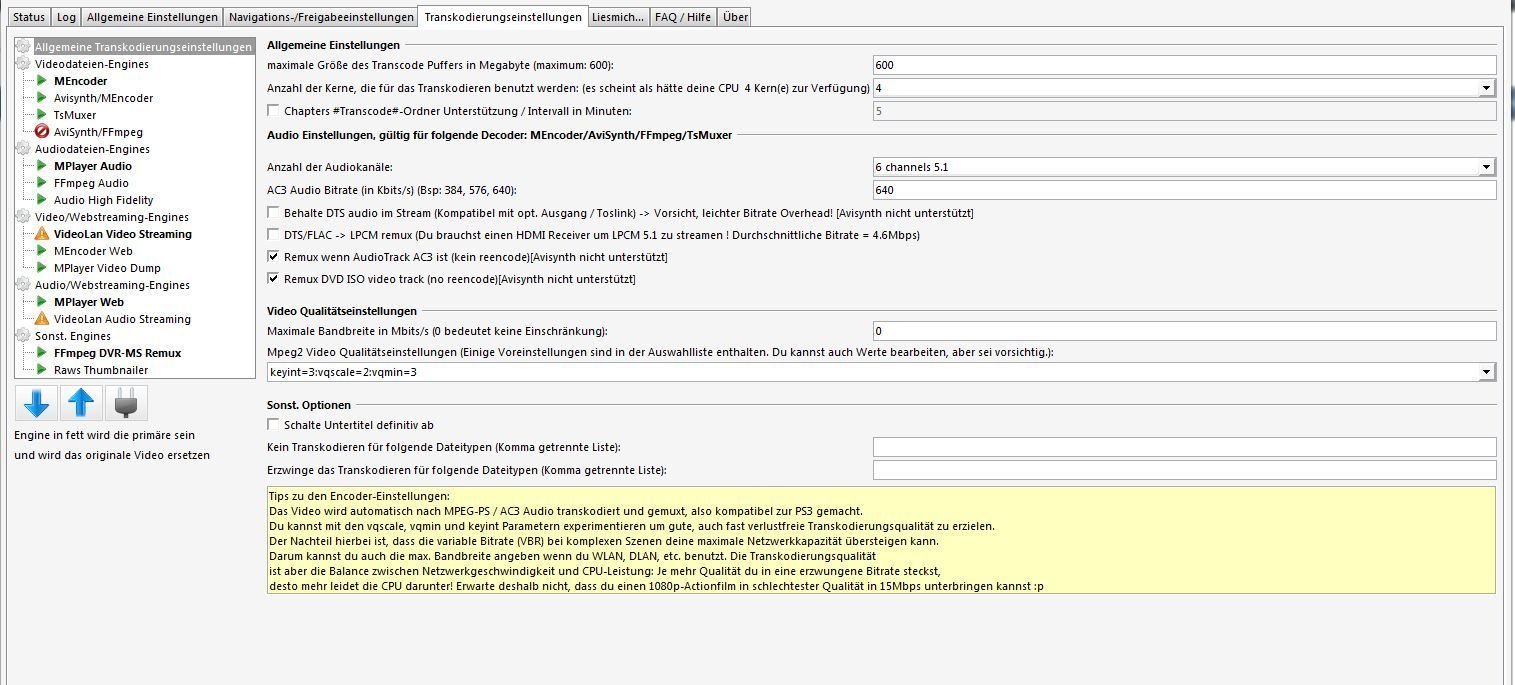
Task: Open the Navigations-/Freigabeeinstellungen tab
Action: [x=321, y=17]
